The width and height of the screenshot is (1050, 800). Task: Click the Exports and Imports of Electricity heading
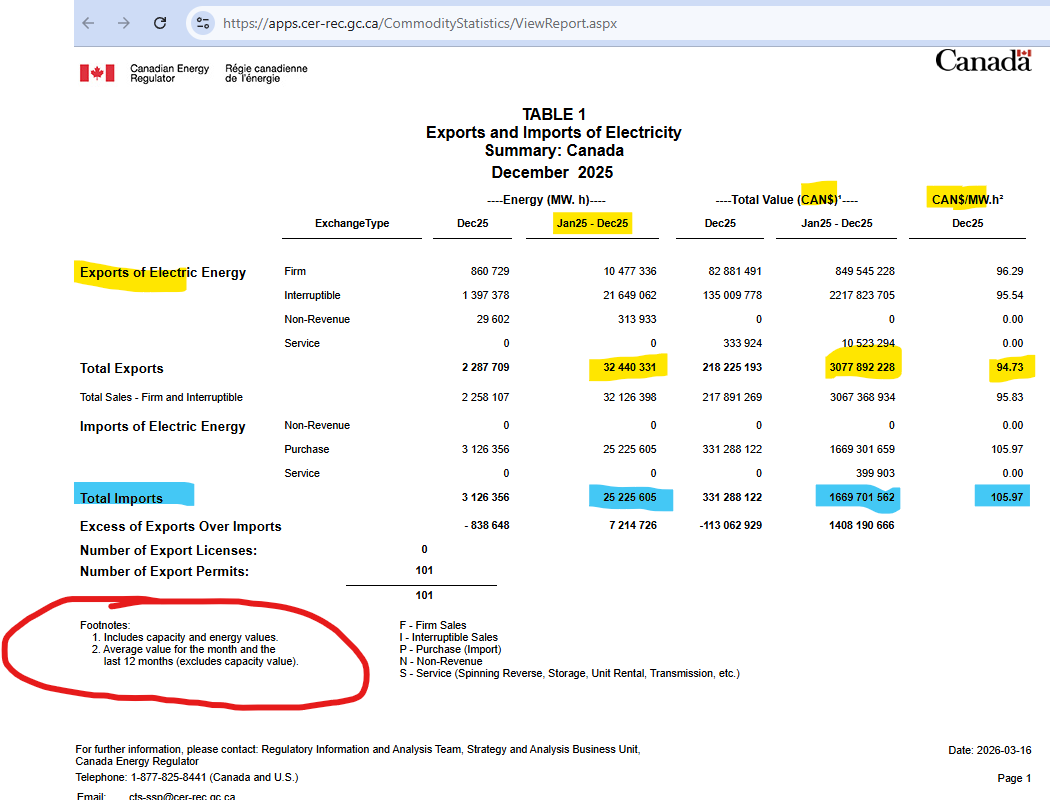(553, 133)
